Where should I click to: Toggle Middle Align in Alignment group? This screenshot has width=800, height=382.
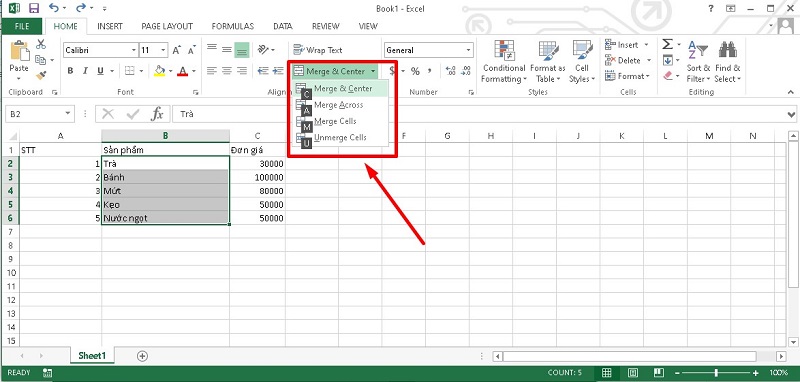pyautogui.click(x=227, y=49)
